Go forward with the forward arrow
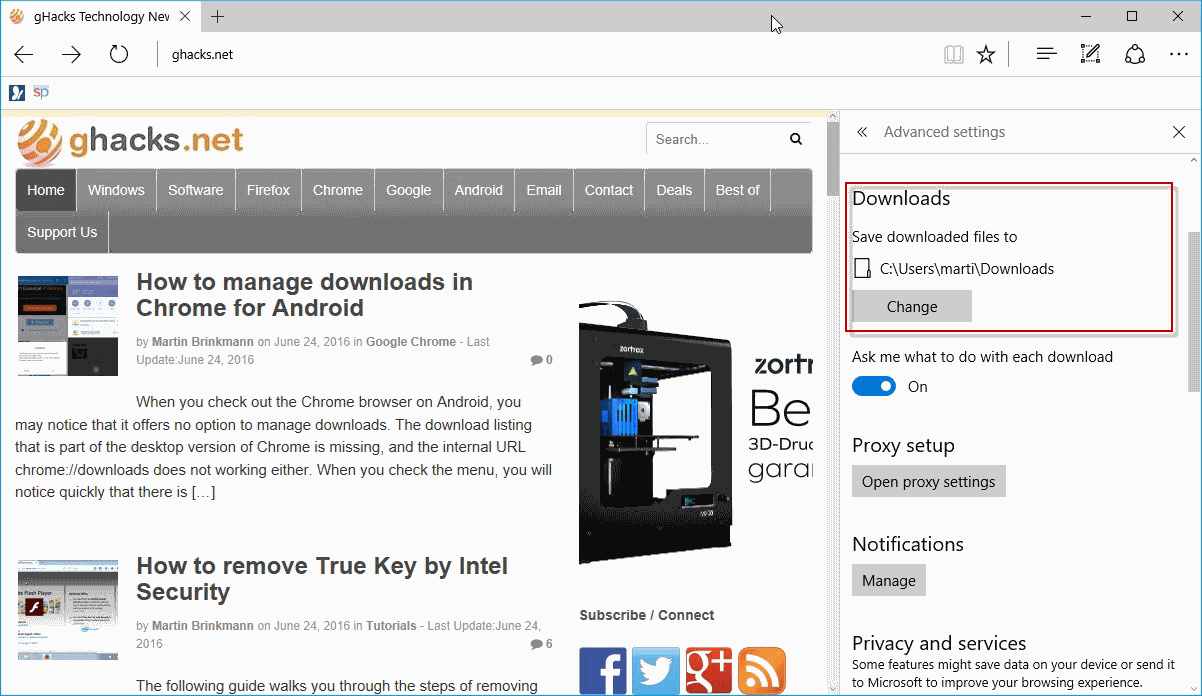Screen dimensions: 1202x696 click(71, 55)
